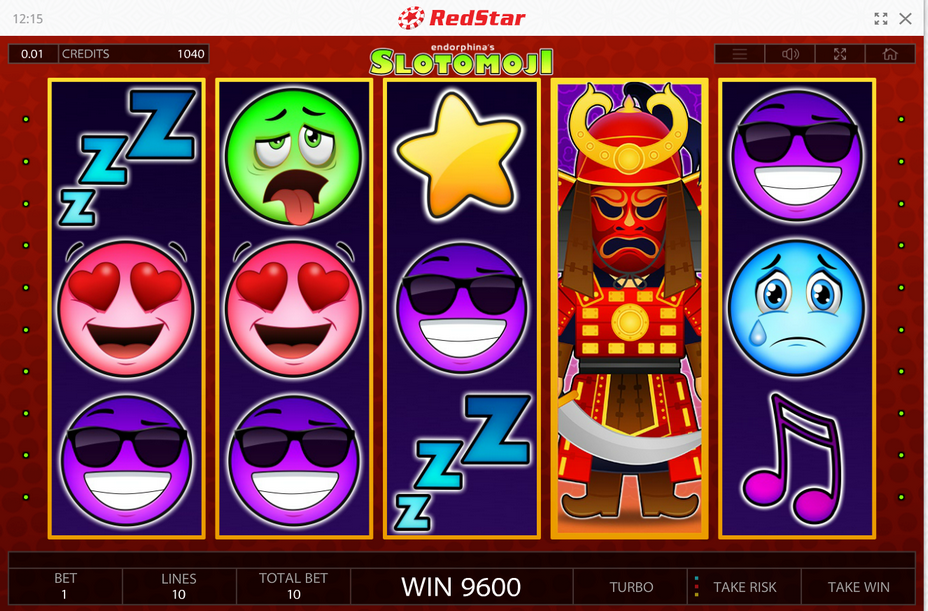The height and width of the screenshot is (611, 928).
Task: Click the RedStar logo in header
Action: [462, 18]
